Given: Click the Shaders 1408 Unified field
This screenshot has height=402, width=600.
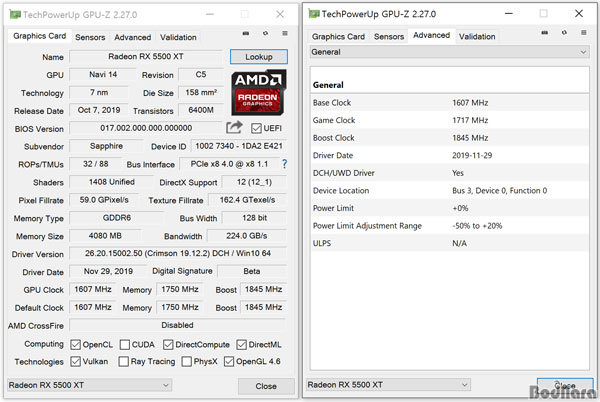Looking at the screenshot, I should [112, 182].
